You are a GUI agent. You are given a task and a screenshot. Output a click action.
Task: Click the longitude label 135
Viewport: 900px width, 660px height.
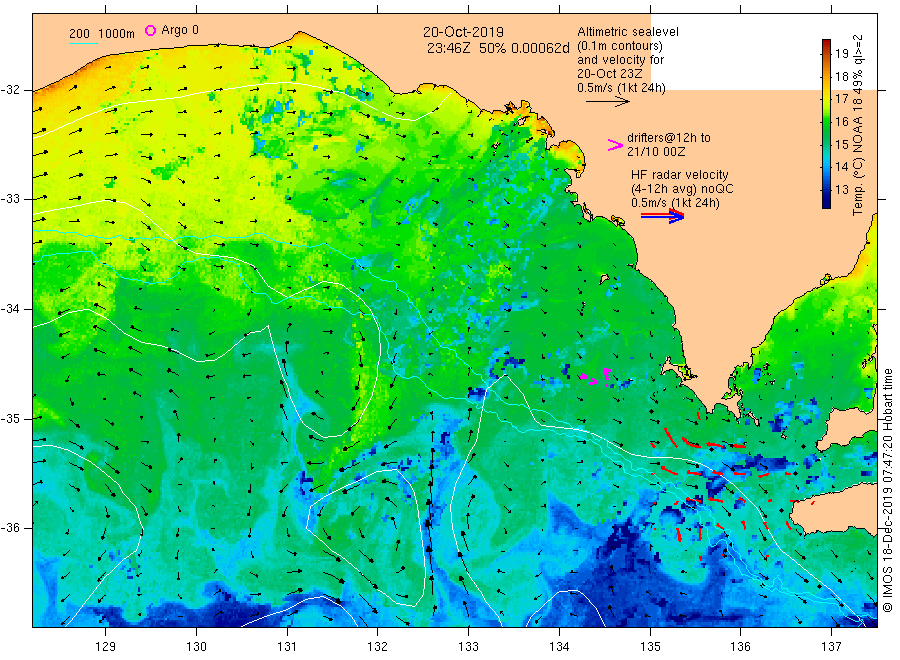[650, 647]
